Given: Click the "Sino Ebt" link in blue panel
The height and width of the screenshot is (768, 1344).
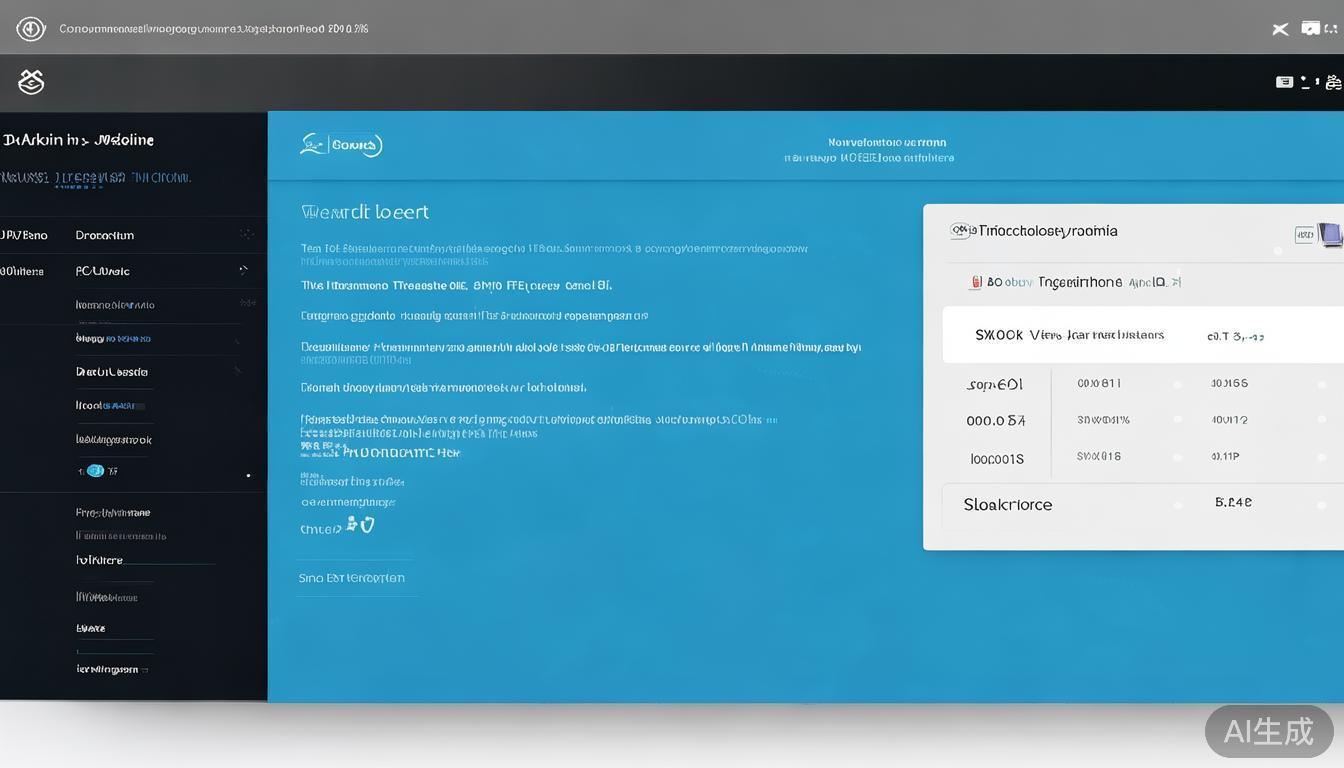Looking at the screenshot, I should [351, 578].
